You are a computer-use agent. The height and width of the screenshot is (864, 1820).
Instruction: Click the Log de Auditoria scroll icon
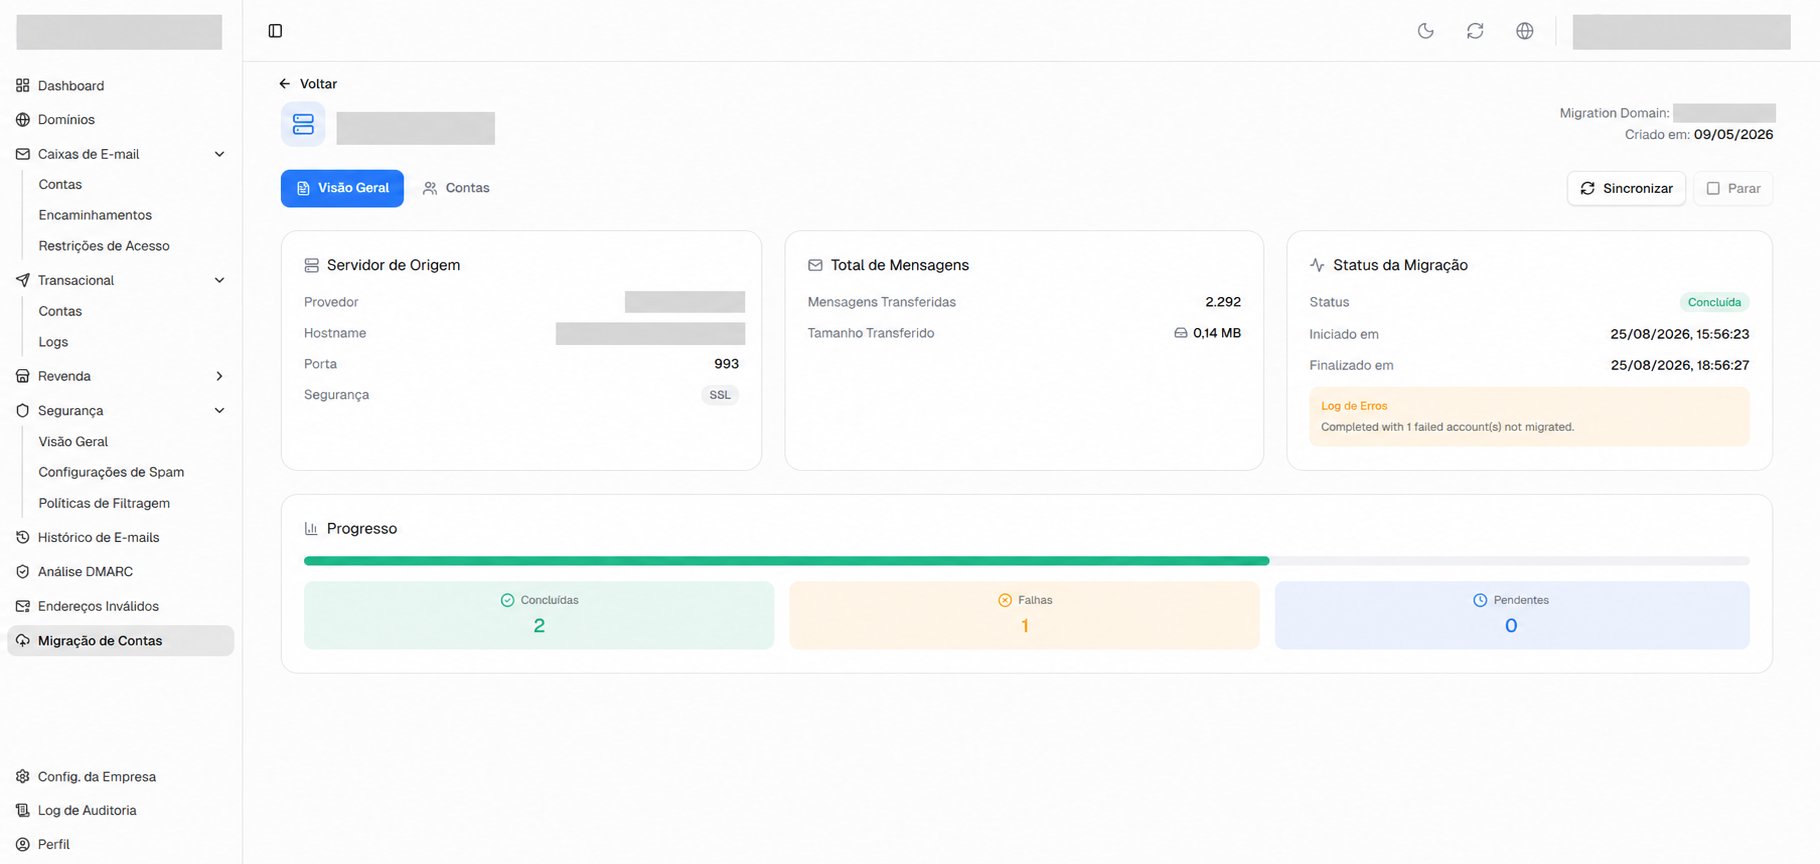point(23,811)
